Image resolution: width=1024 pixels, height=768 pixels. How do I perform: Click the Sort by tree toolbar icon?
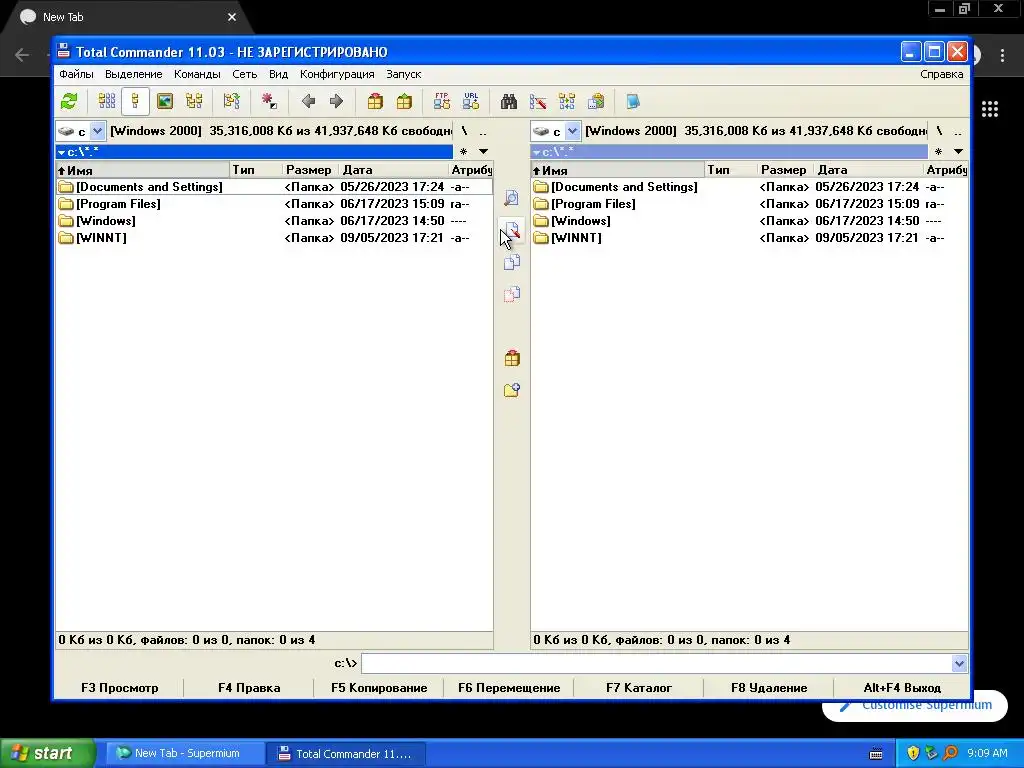click(x=231, y=101)
